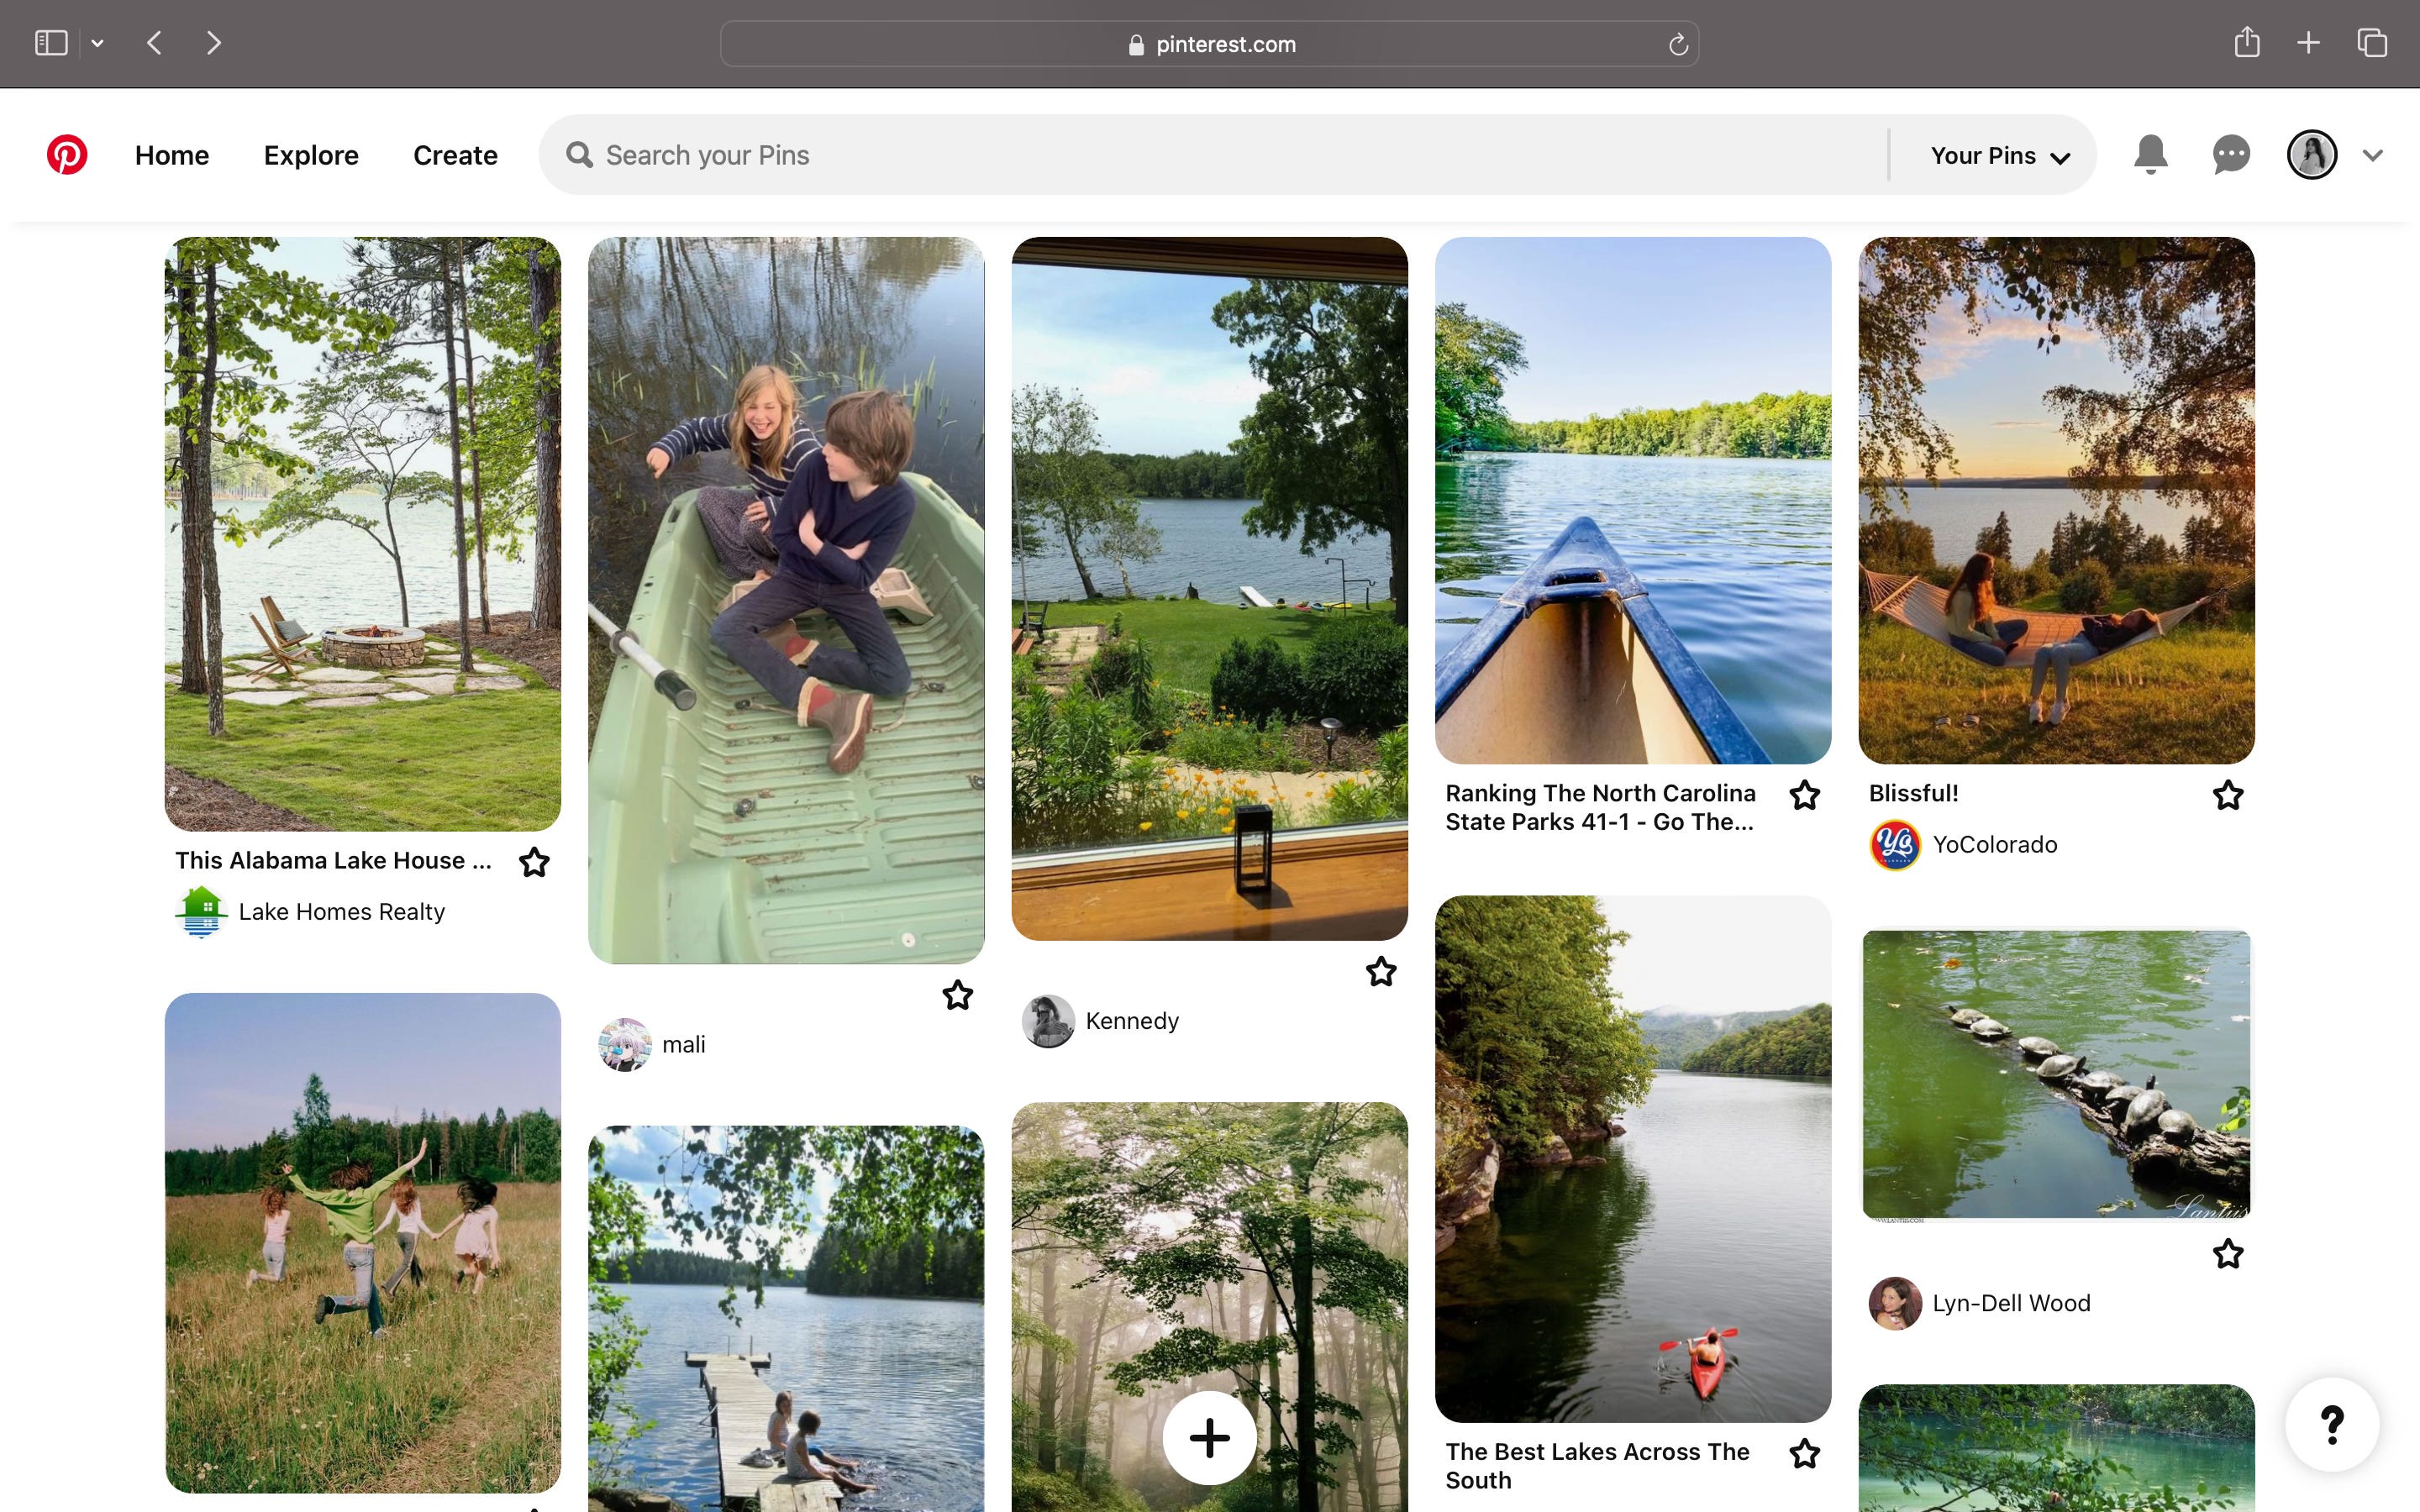The width and height of the screenshot is (2420, 1512).
Task: Open Kennedy's profile avatar
Action: tap(1048, 1021)
